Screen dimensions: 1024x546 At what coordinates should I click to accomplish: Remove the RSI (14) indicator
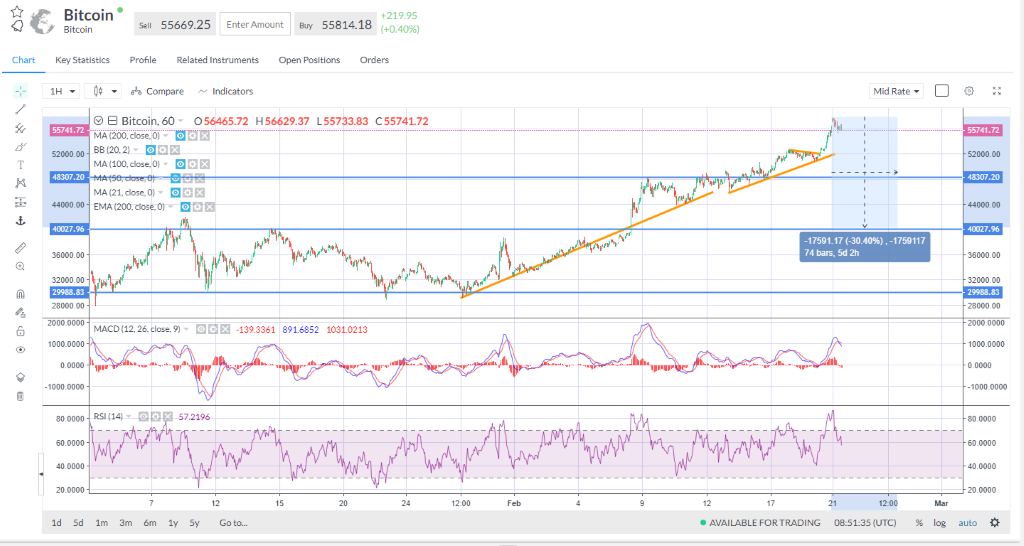(x=168, y=417)
